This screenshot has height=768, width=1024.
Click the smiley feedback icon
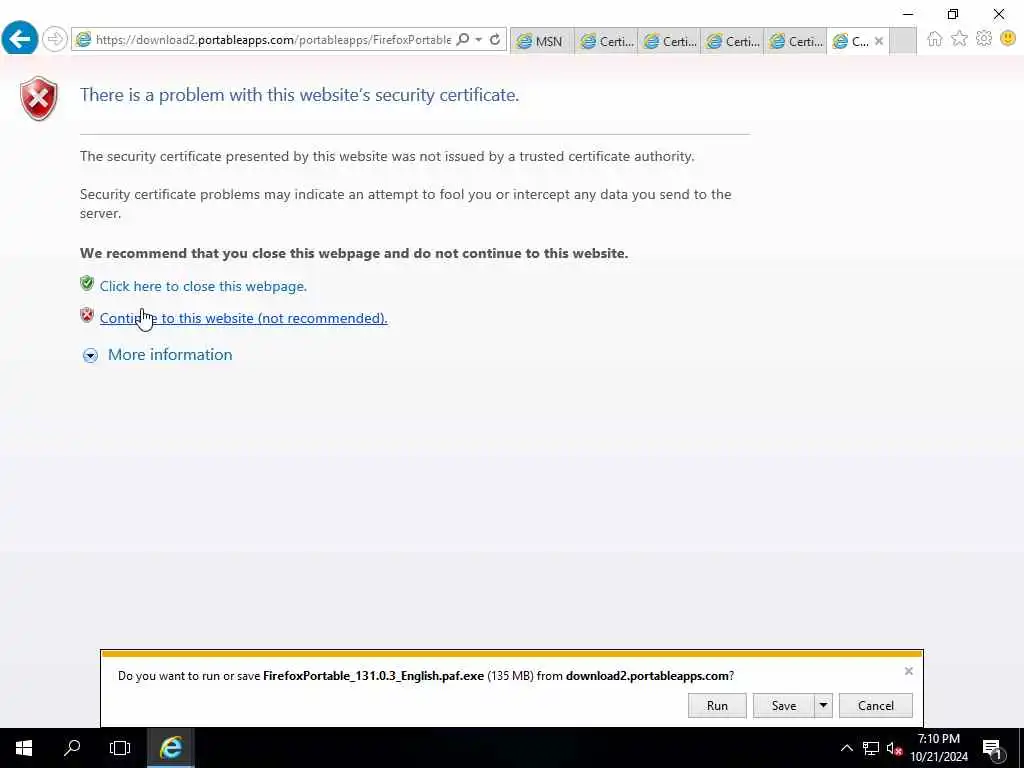(x=1008, y=39)
